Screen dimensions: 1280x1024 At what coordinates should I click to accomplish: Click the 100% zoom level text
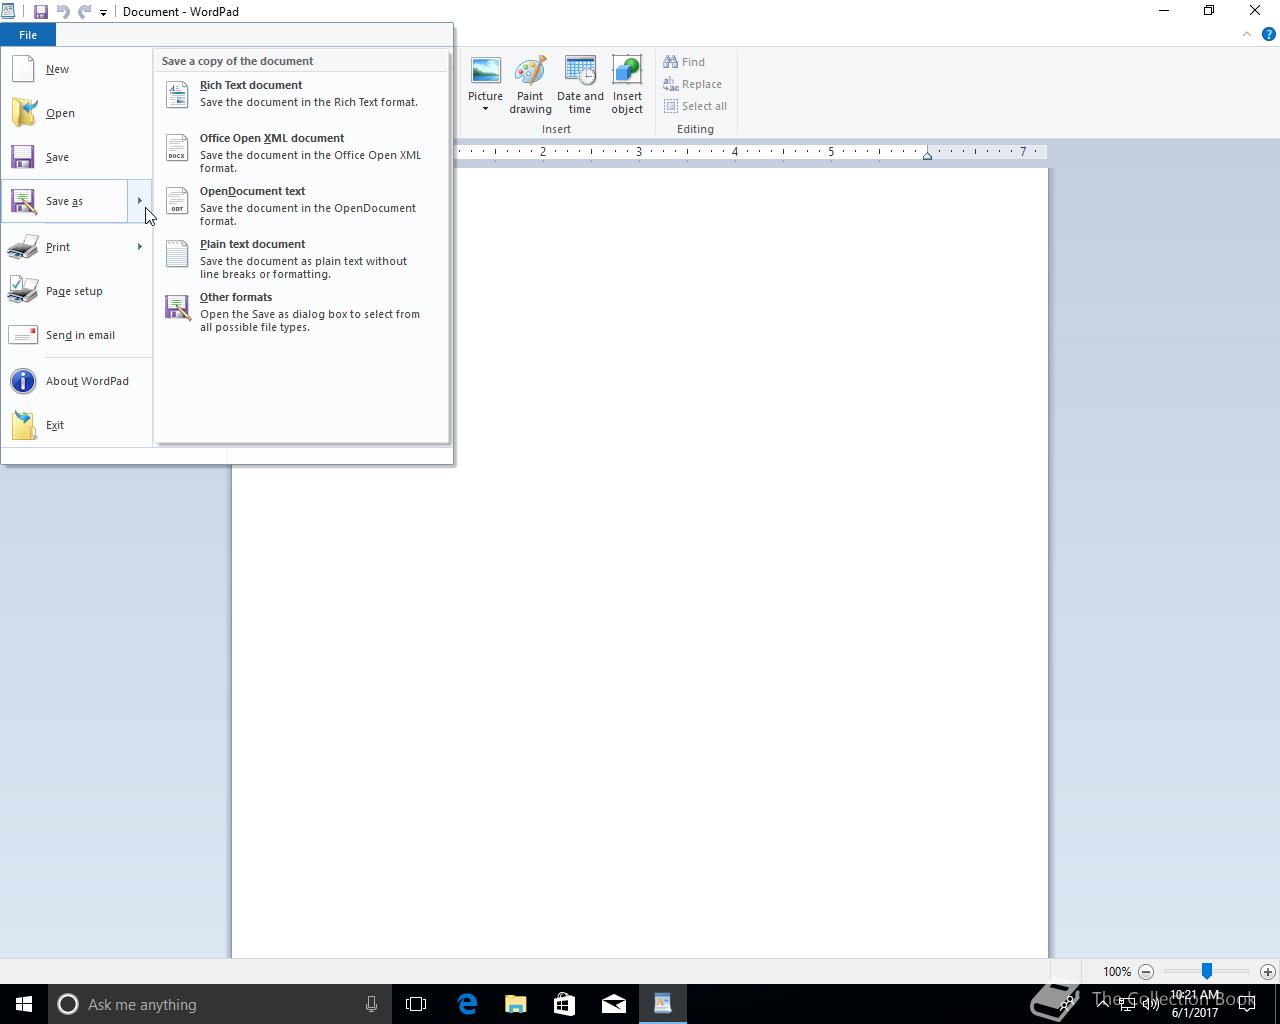[1117, 971]
